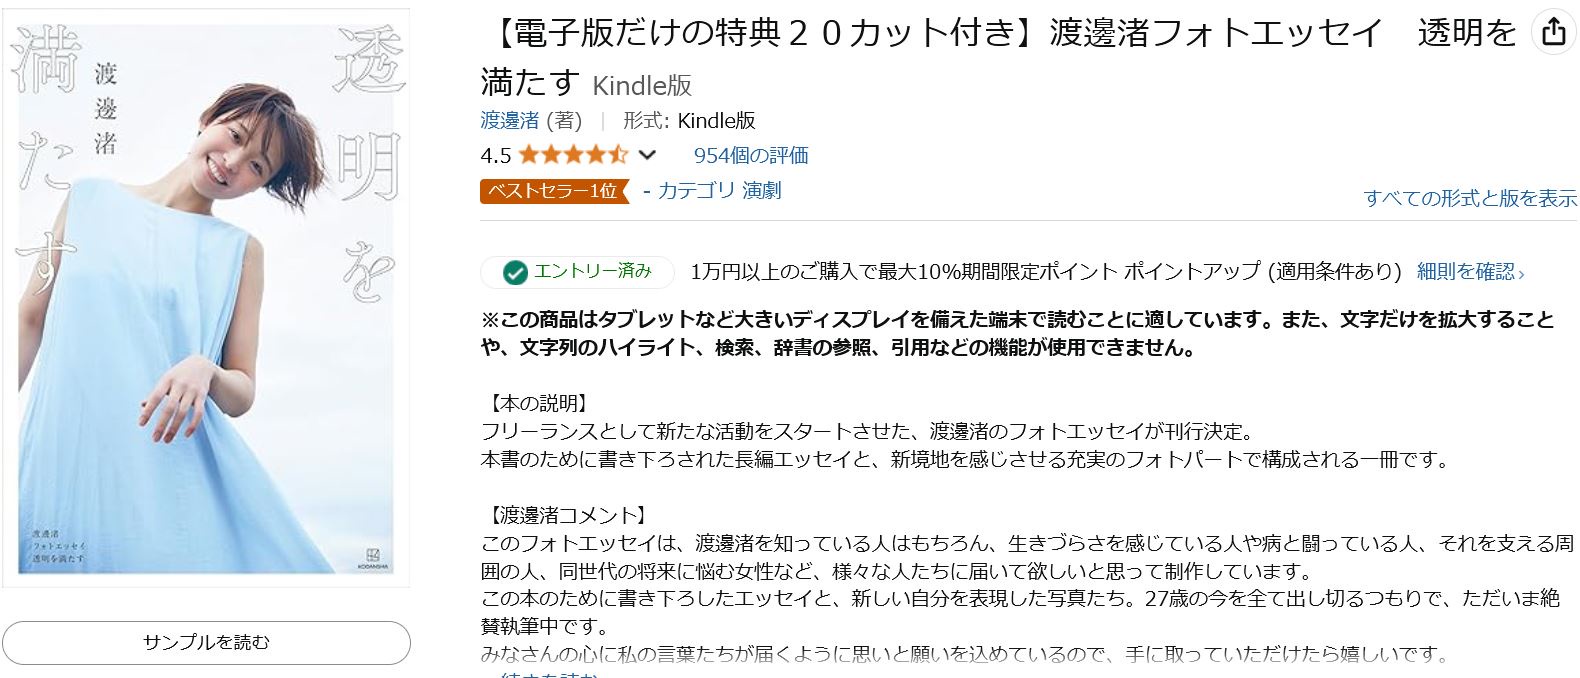Click the 【本の説明】 section heading
The image size is (1580, 678).
[x=536, y=404]
